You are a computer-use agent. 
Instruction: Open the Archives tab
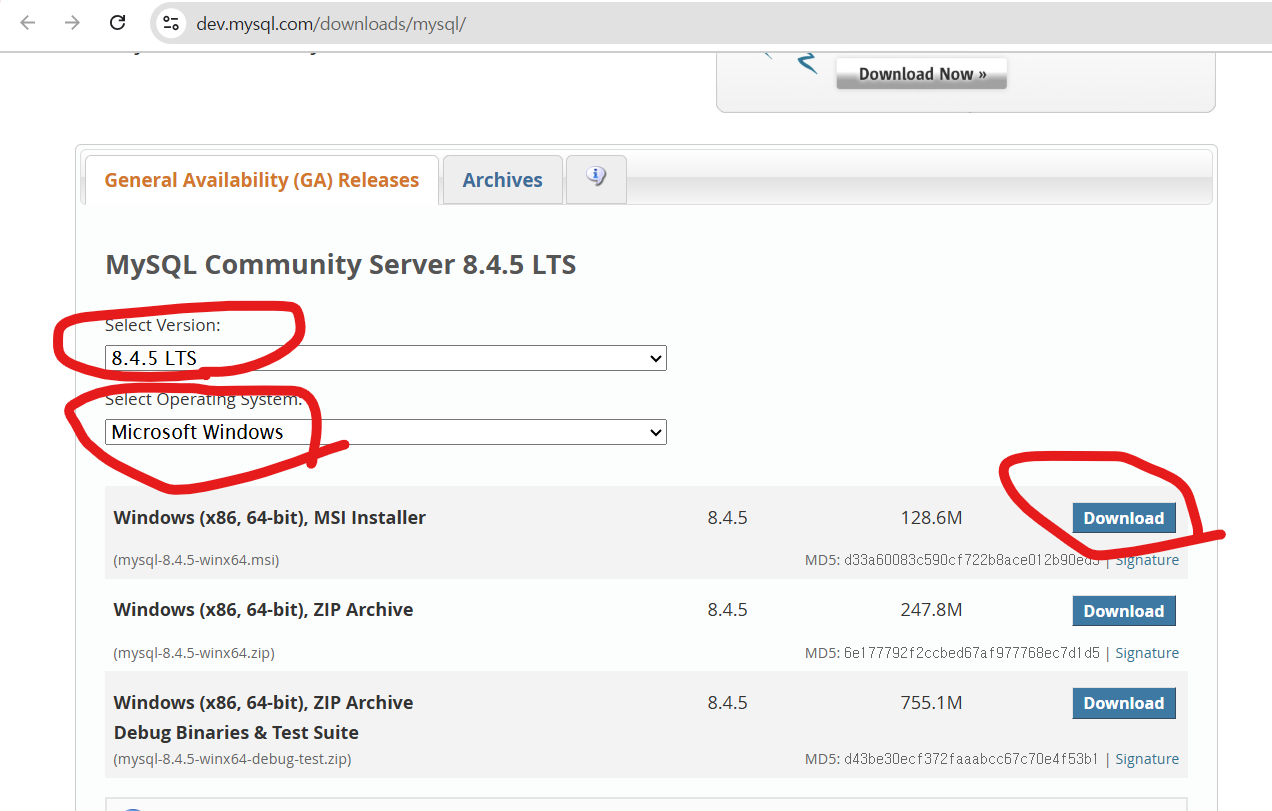[x=503, y=180]
